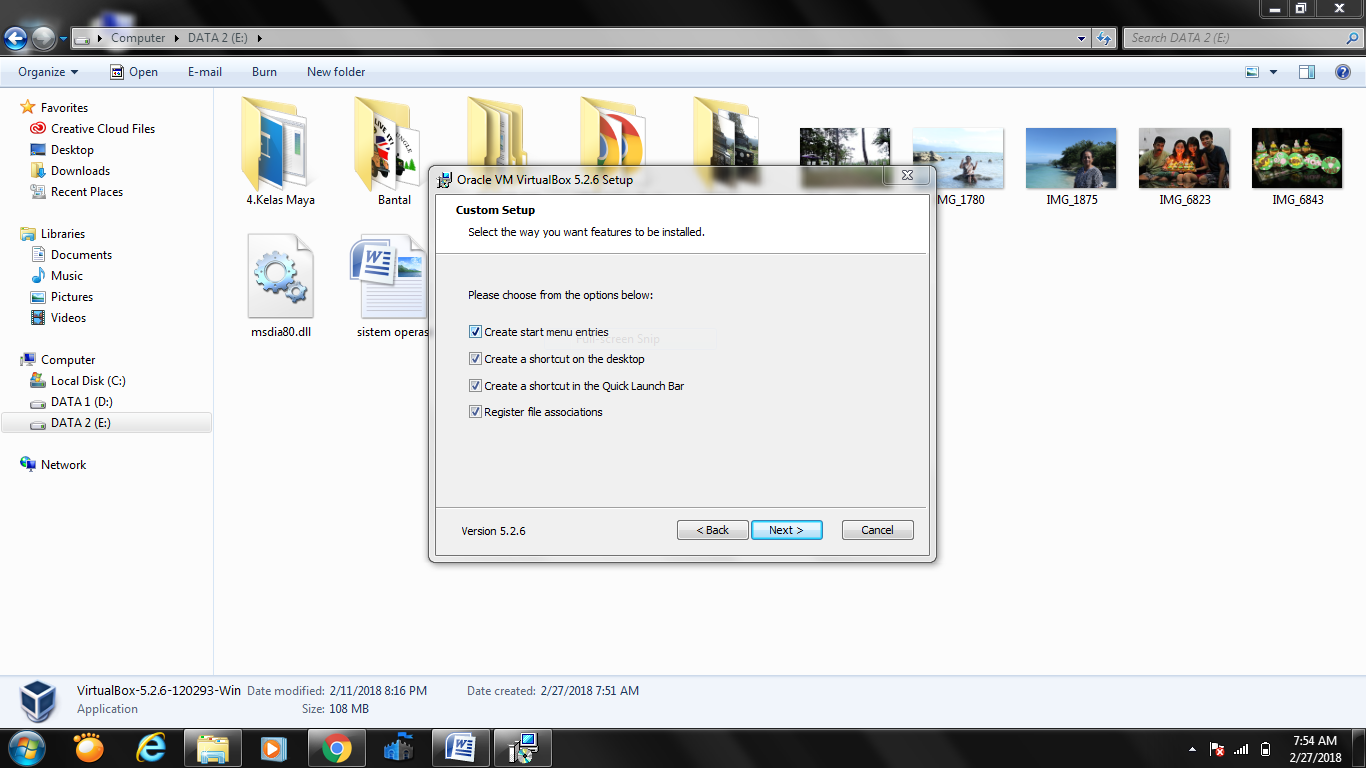This screenshot has height=768, width=1366.
Task: Click the VirtualBox installer taskbar icon
Action: (x=523, y=748)
